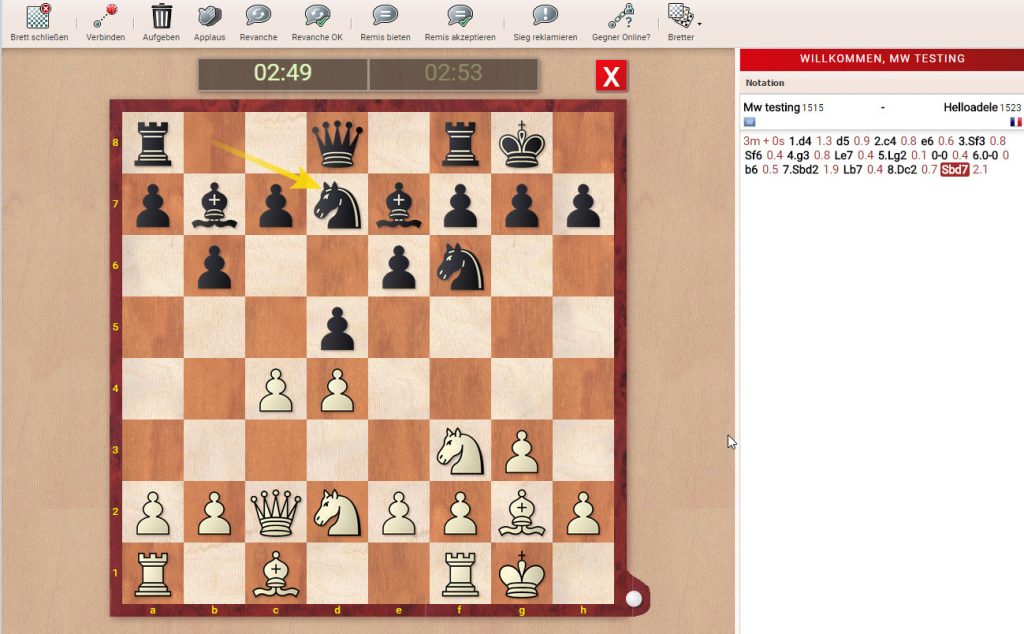Connect to the server with the Verbinden icon

coord(103,18)
